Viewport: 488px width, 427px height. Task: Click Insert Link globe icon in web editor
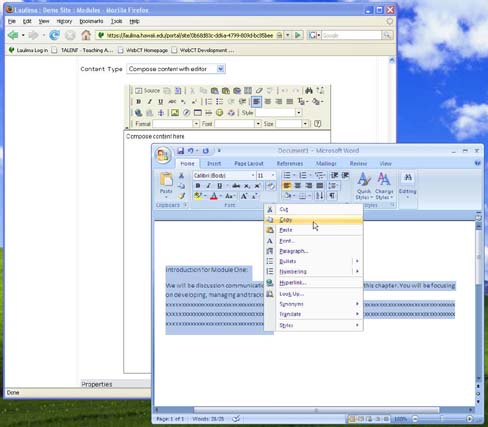(138, 113)
